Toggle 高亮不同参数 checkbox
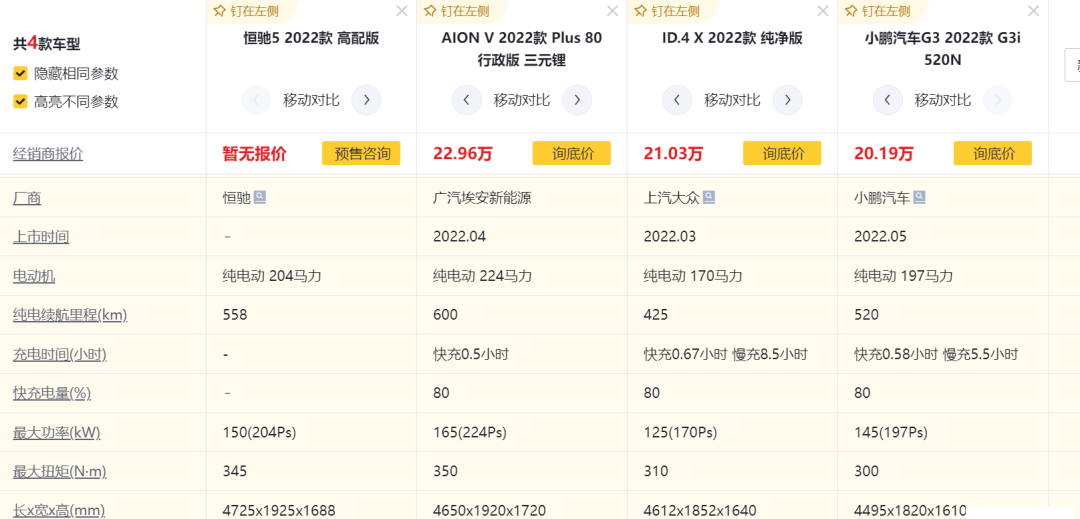The width and height of the screenshot is (1080, 519). click(21, 101)
